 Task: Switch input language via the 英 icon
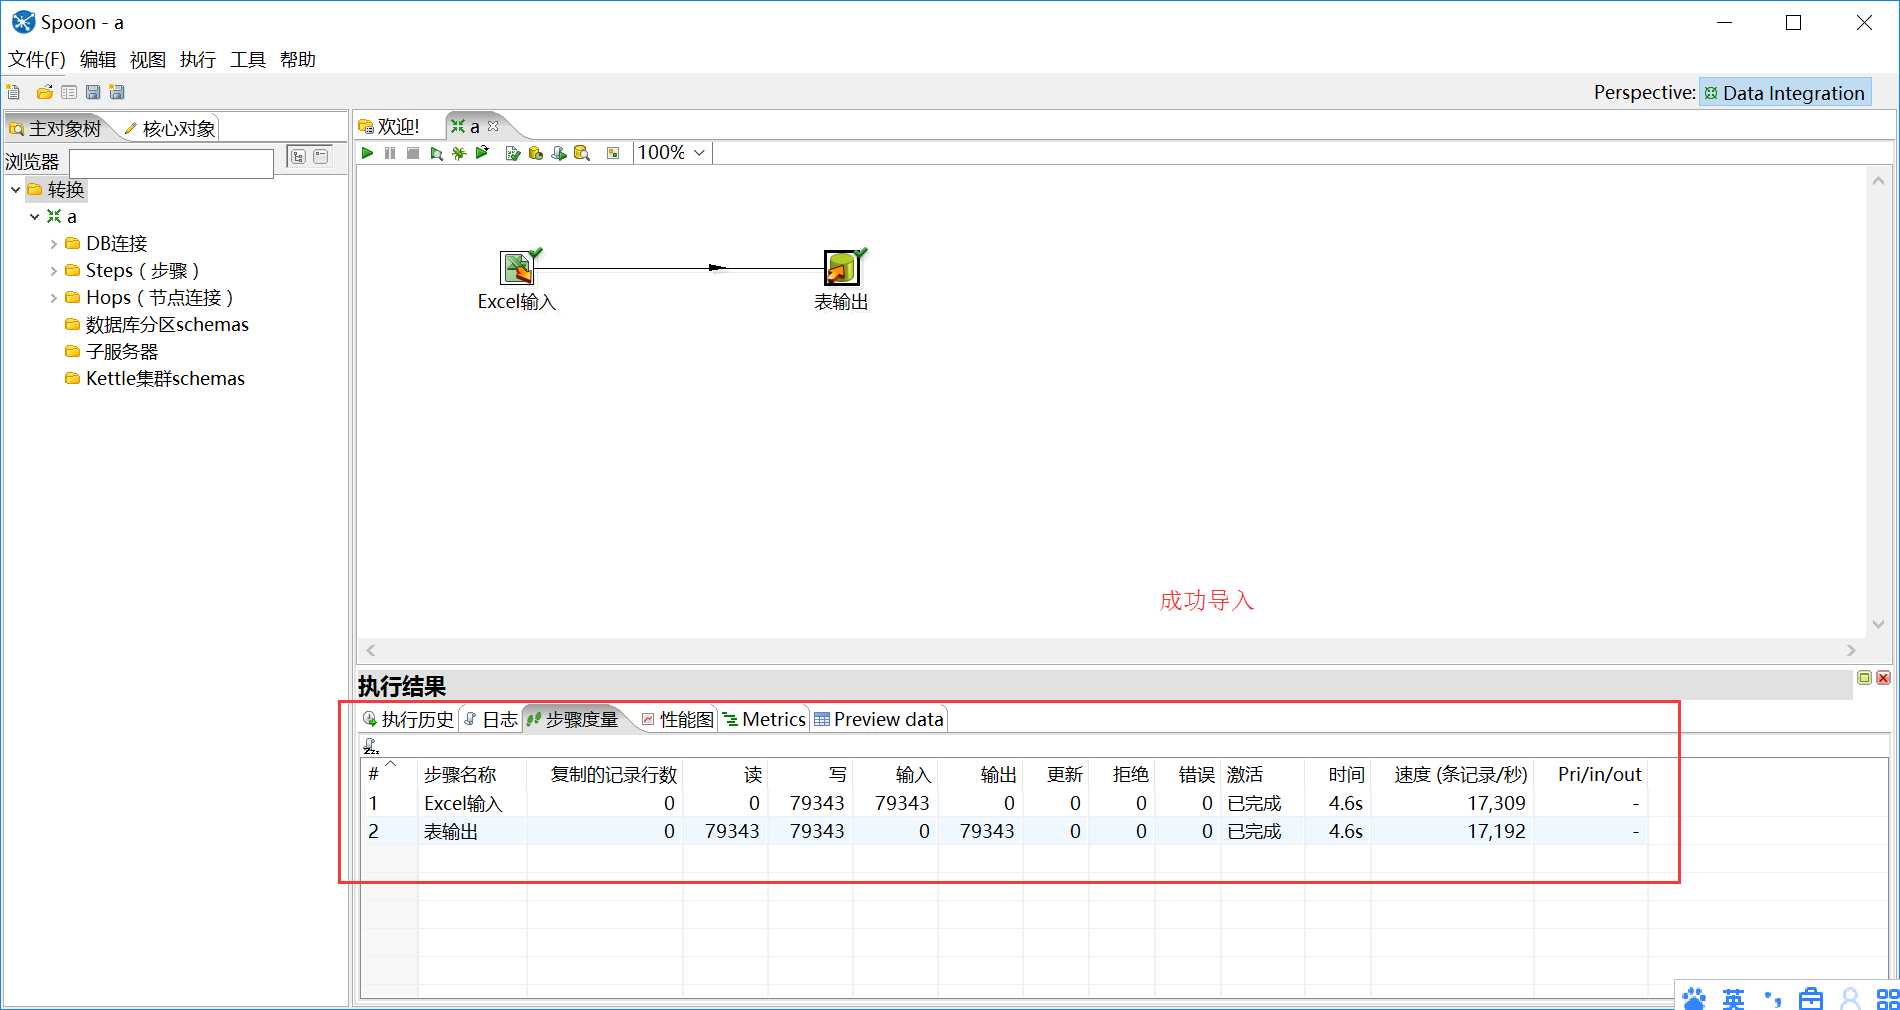click(1733, 997)
